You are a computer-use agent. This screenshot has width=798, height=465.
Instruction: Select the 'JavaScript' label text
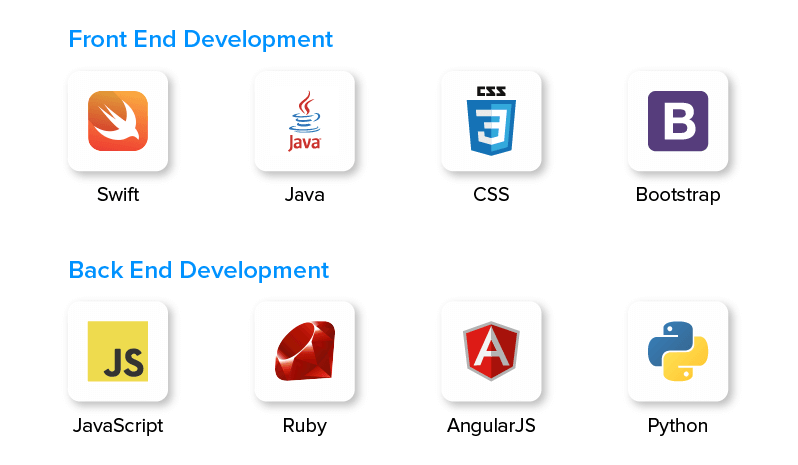(118, 426)
